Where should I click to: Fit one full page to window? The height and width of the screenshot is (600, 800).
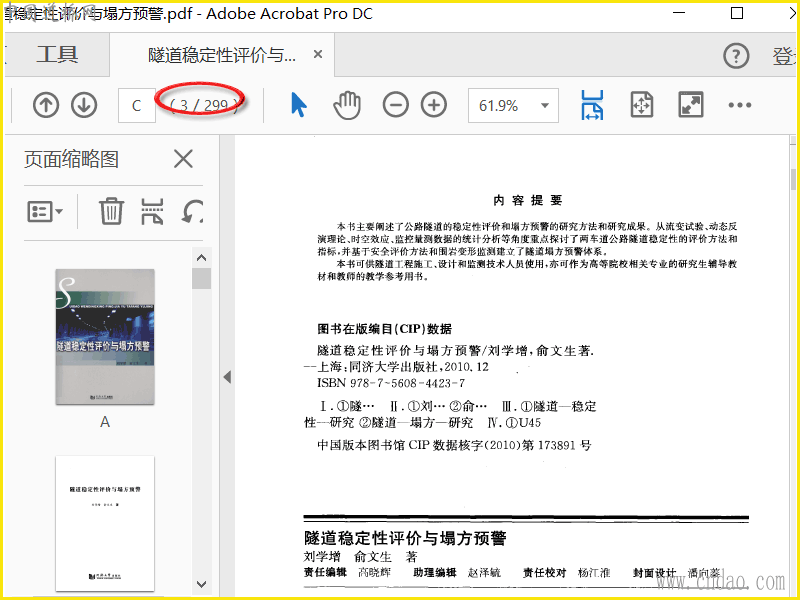click(641, 105)
